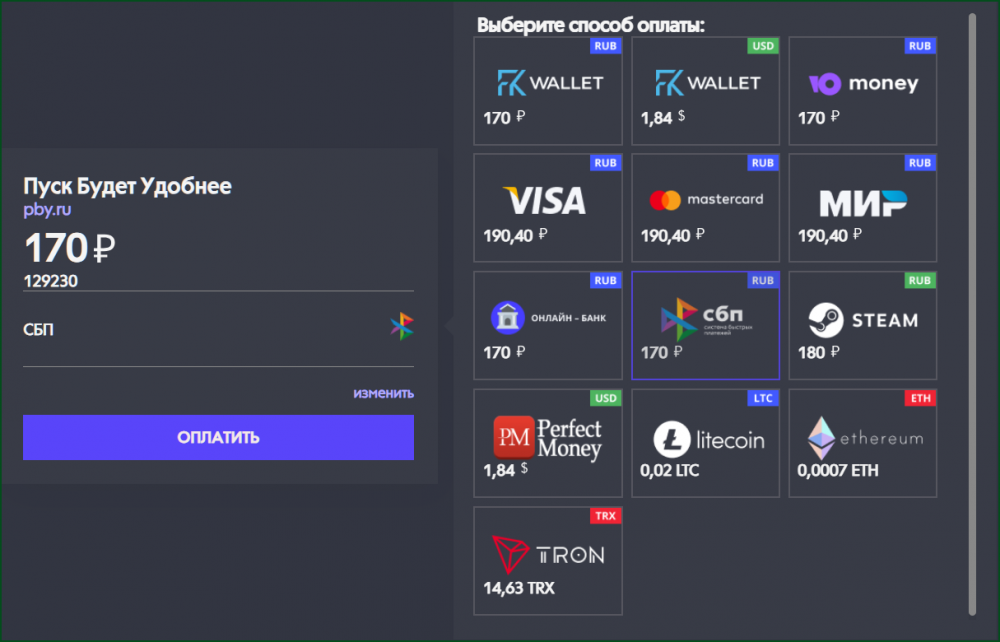Click the green RUB badge on Steam tile
This screenshot has width=1000, height=642.
pos(920,281)
